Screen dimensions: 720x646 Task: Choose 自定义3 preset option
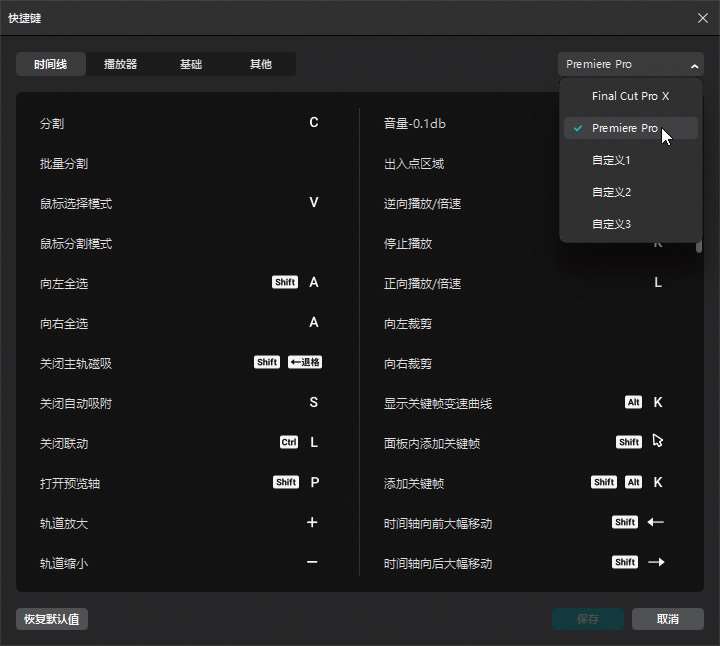pos(611,225)
